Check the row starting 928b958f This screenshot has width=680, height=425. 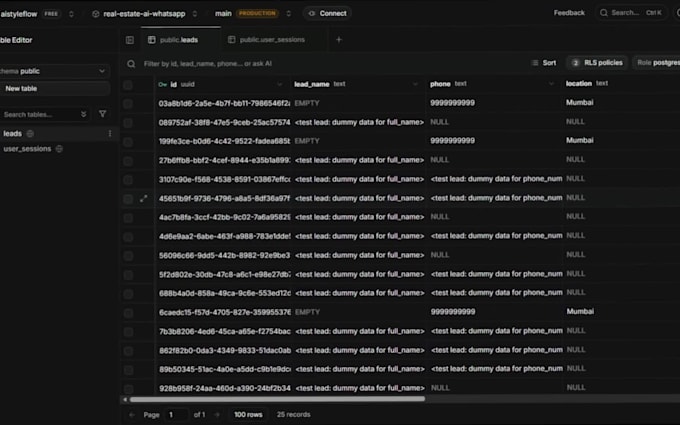click(x=128, y=389)
